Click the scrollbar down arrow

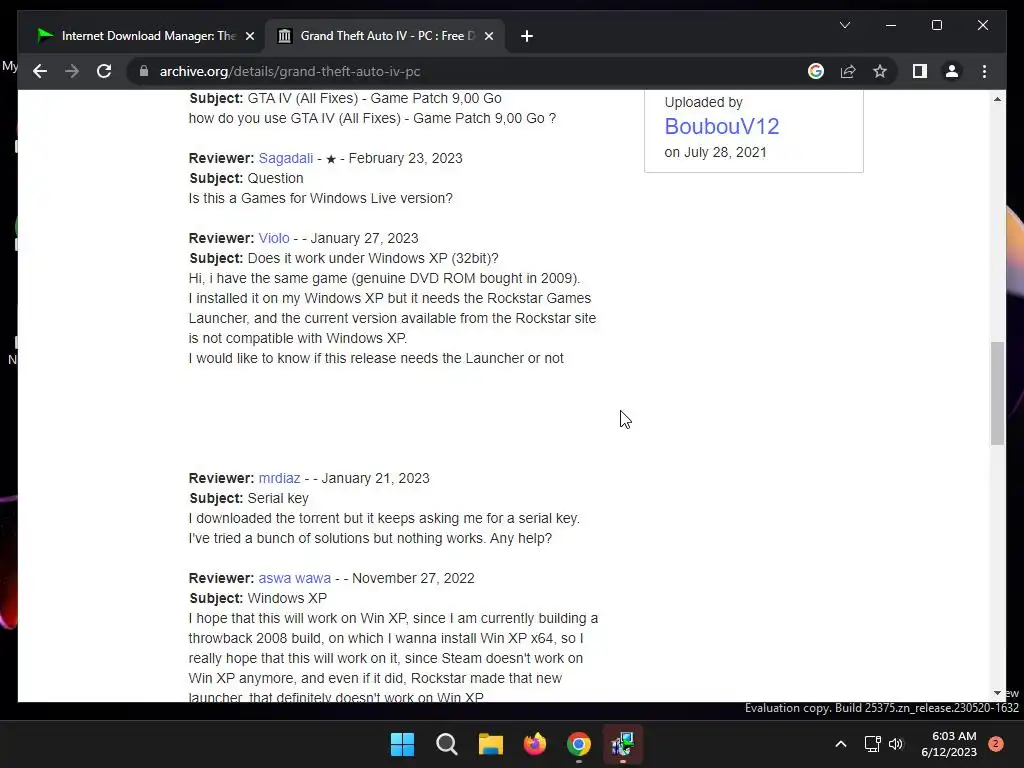[x=997, y=693]
